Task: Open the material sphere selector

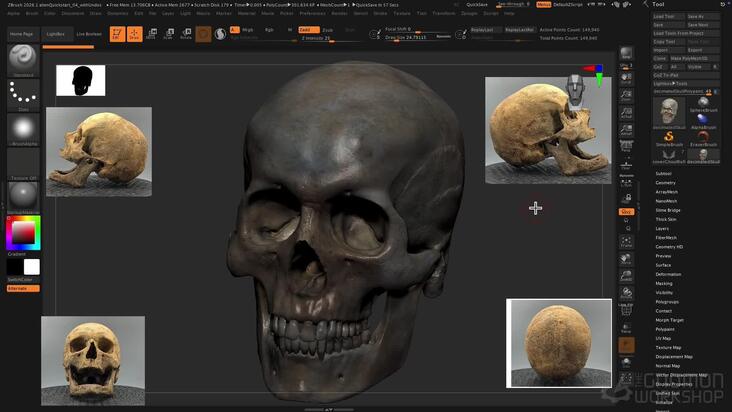Action: (x=23, y=198)
